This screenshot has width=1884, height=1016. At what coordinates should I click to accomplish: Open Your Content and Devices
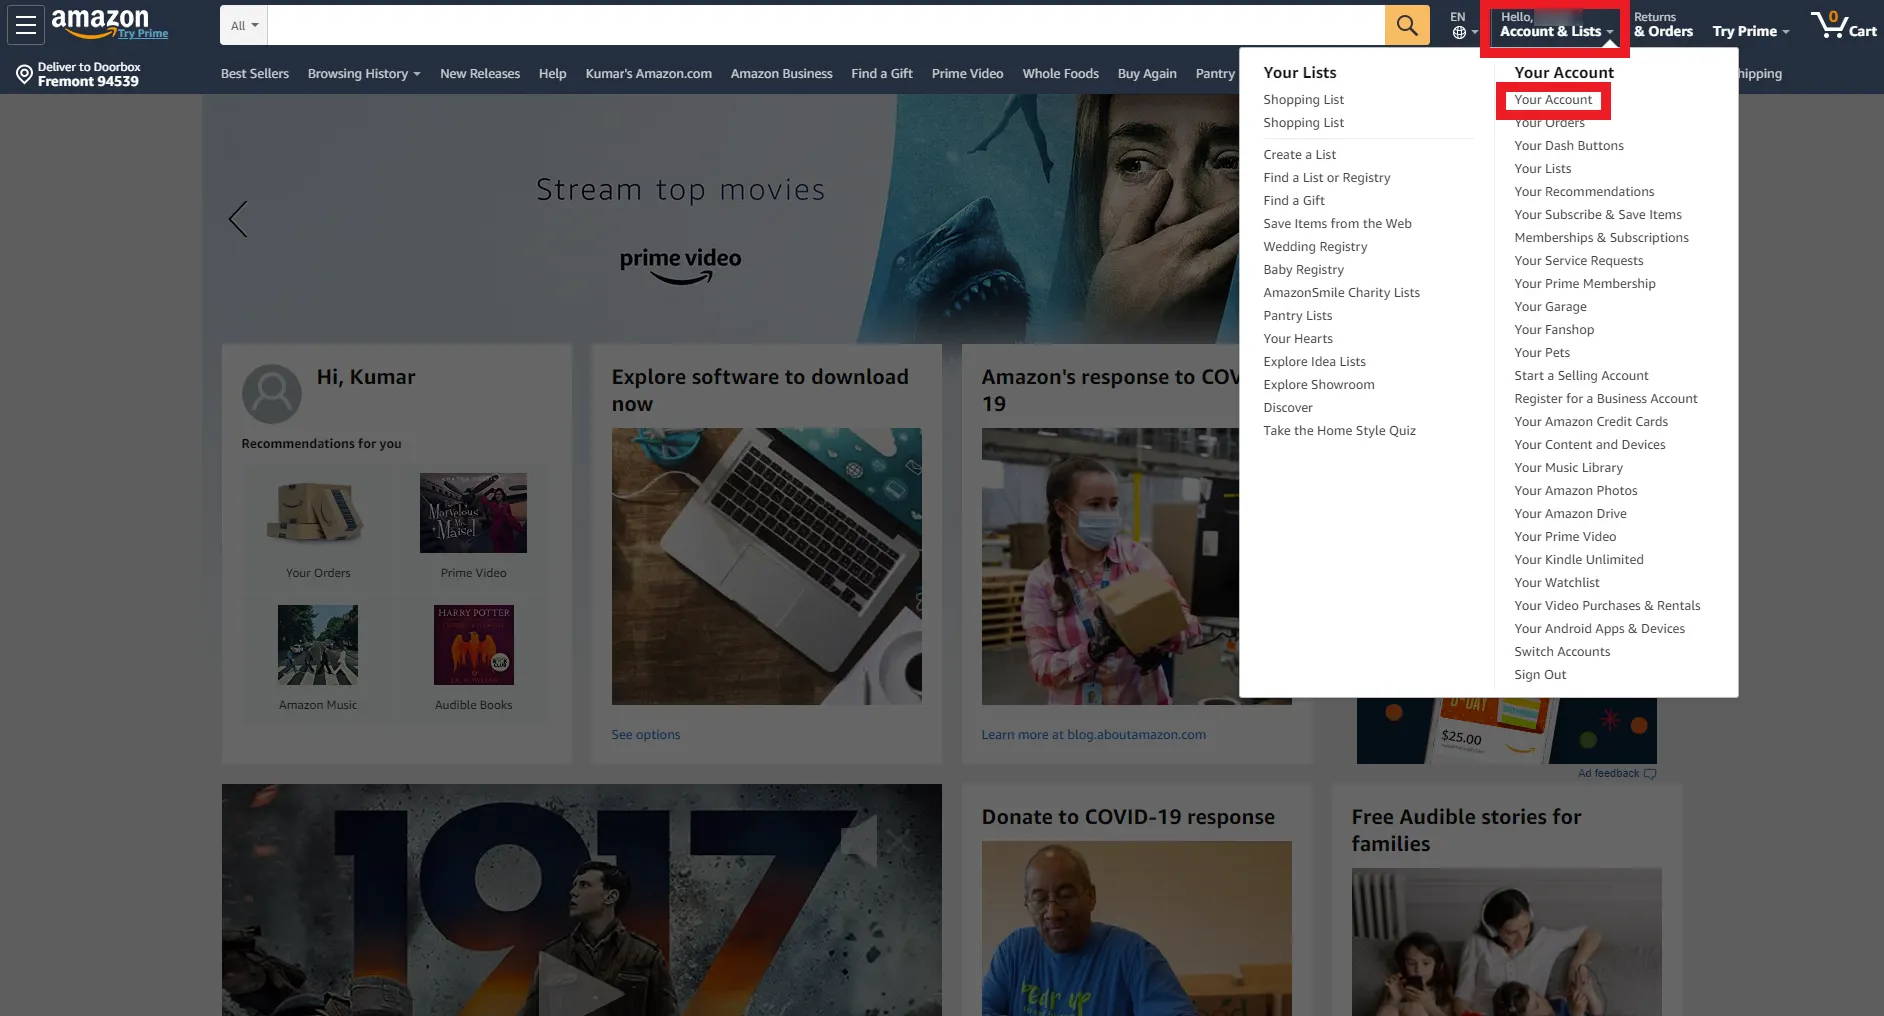pyautogui.click(x=1589, y=444)
